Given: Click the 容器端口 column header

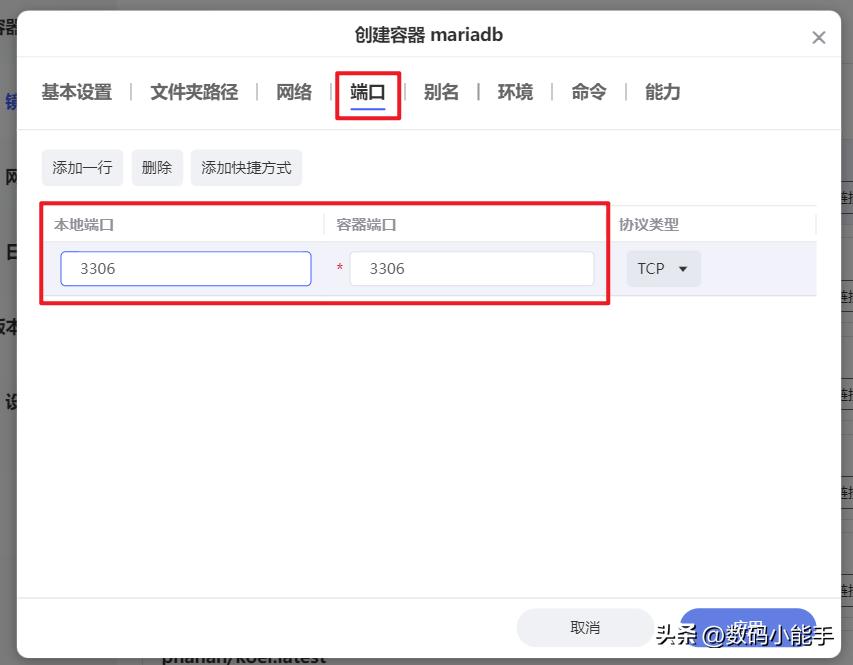Looking at the screenshot, I should (366, 225).
